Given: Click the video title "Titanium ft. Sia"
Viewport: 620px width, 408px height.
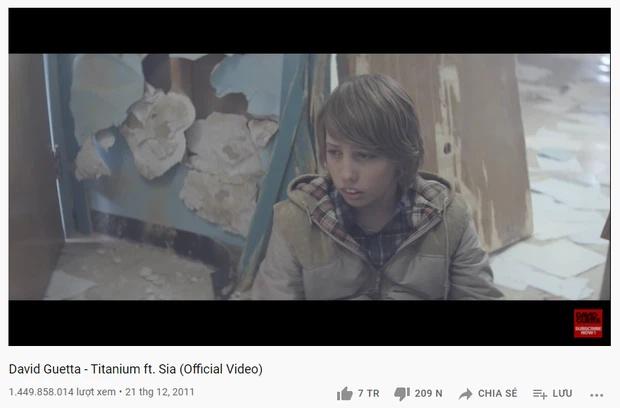Looking at the screenshot, I should click(133, 369).
